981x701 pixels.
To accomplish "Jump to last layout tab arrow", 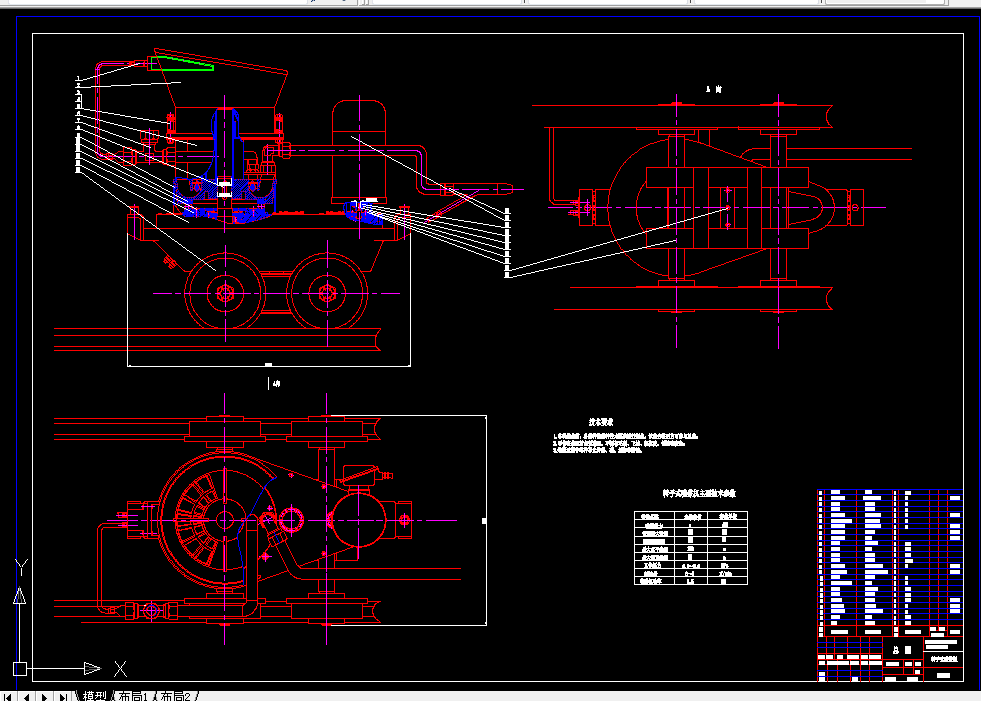I will (x=63, y=697).
